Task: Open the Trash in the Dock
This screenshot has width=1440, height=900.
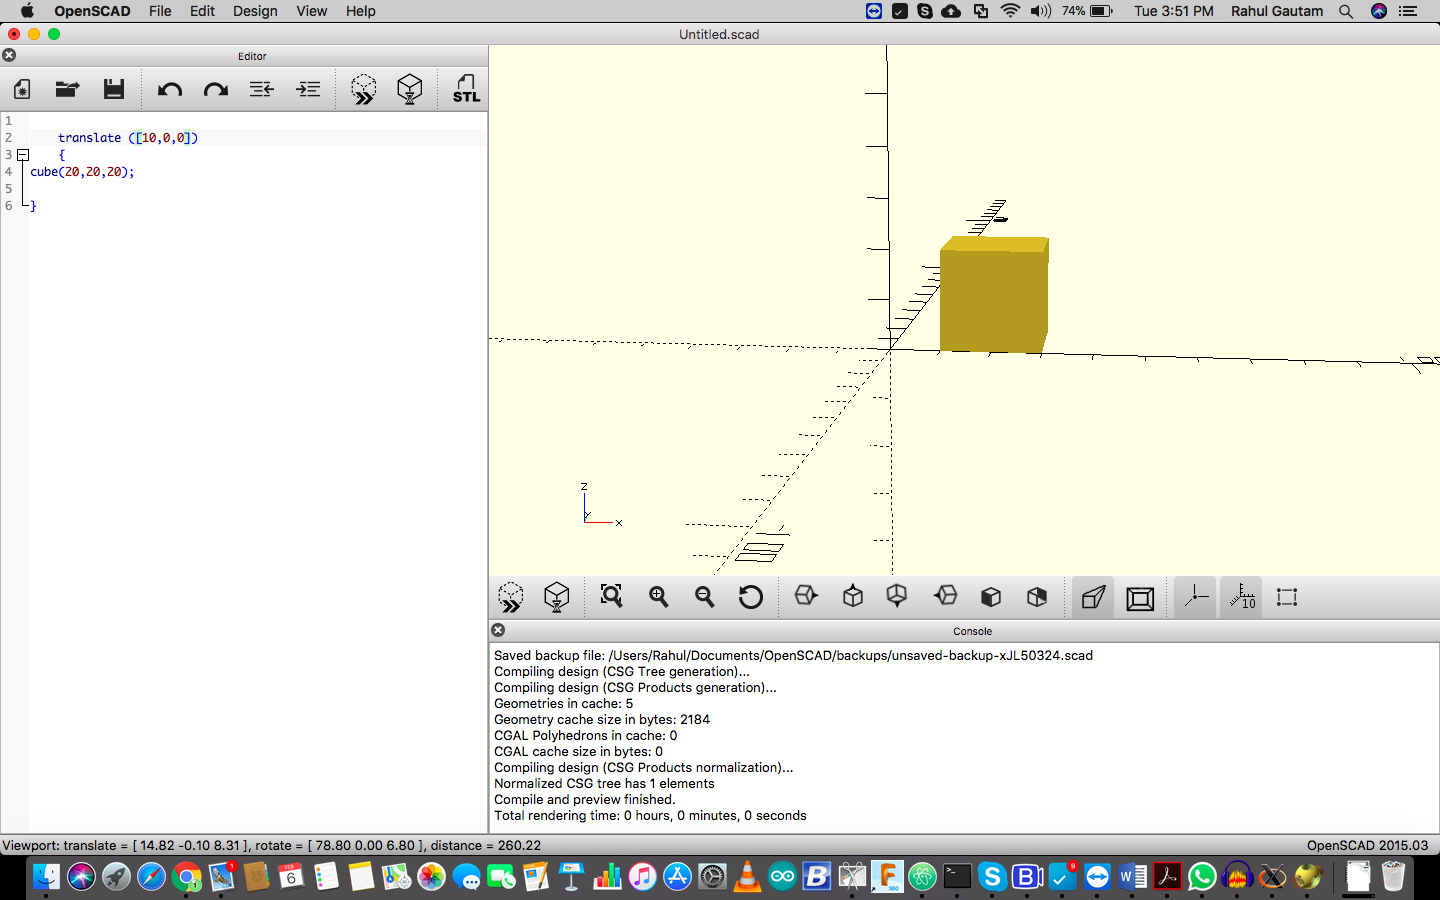Action: [x=1393, y=877]
